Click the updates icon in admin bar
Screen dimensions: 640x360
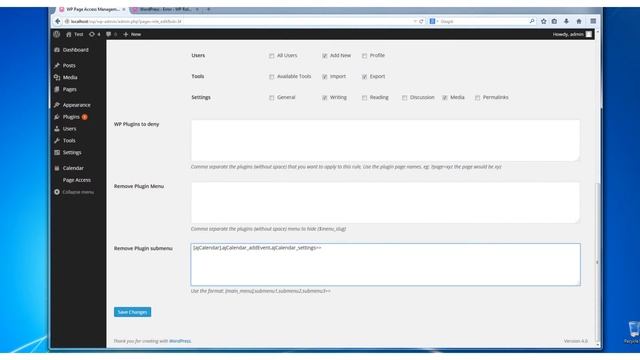(92, 34)
